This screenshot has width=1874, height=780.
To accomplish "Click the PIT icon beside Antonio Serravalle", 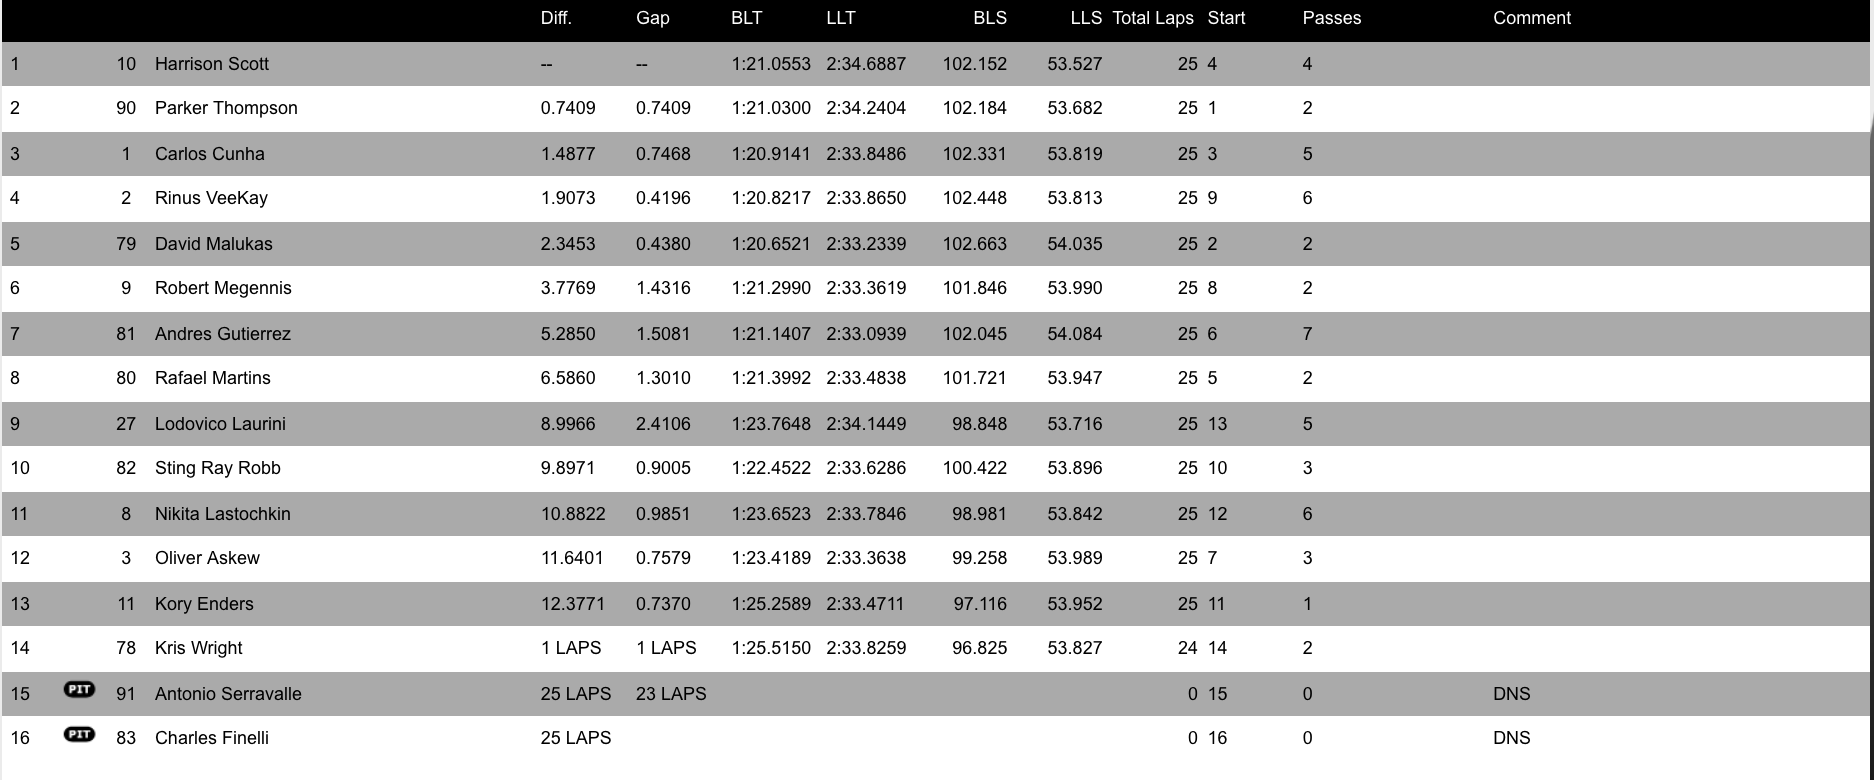I will [x=79, y=690].
